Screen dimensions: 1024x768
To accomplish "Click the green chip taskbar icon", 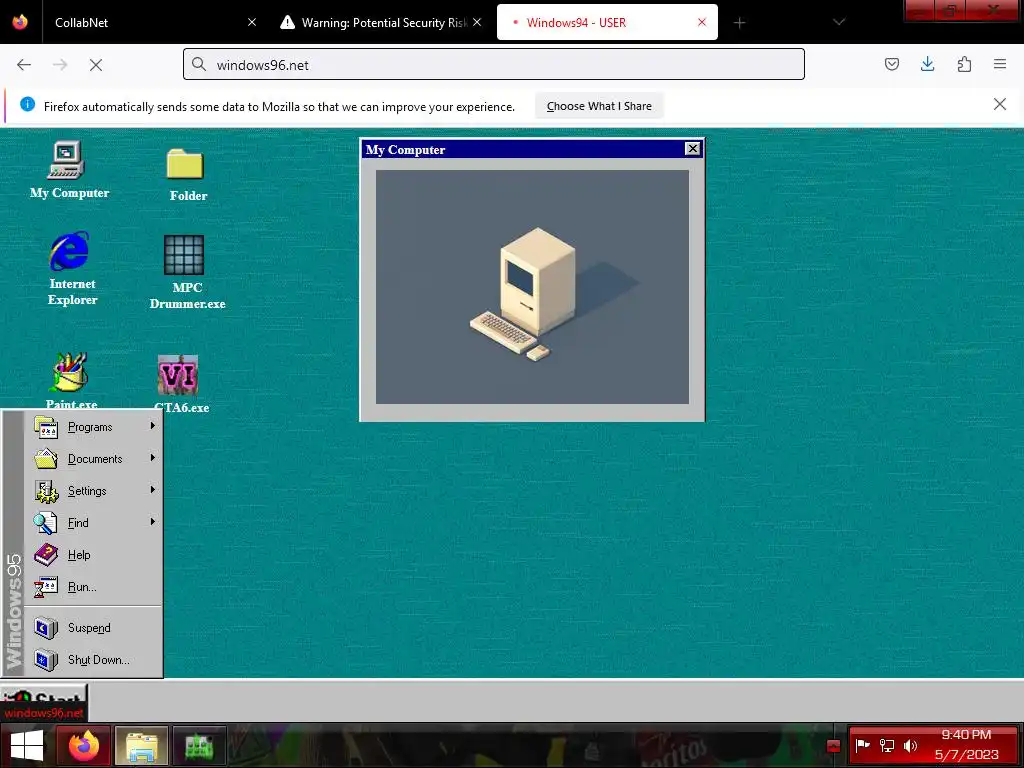I will pyautogui.click(x=199, y=746).
